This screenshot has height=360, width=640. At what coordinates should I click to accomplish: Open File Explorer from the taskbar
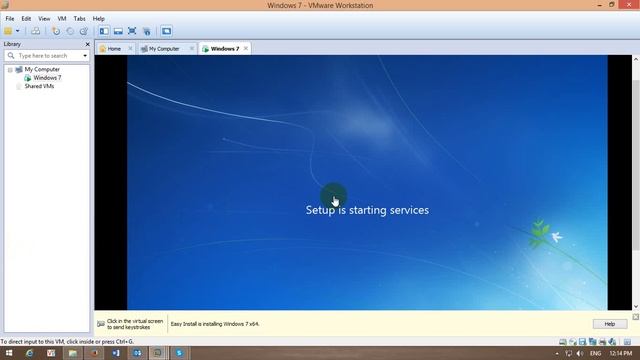[73, 353]
